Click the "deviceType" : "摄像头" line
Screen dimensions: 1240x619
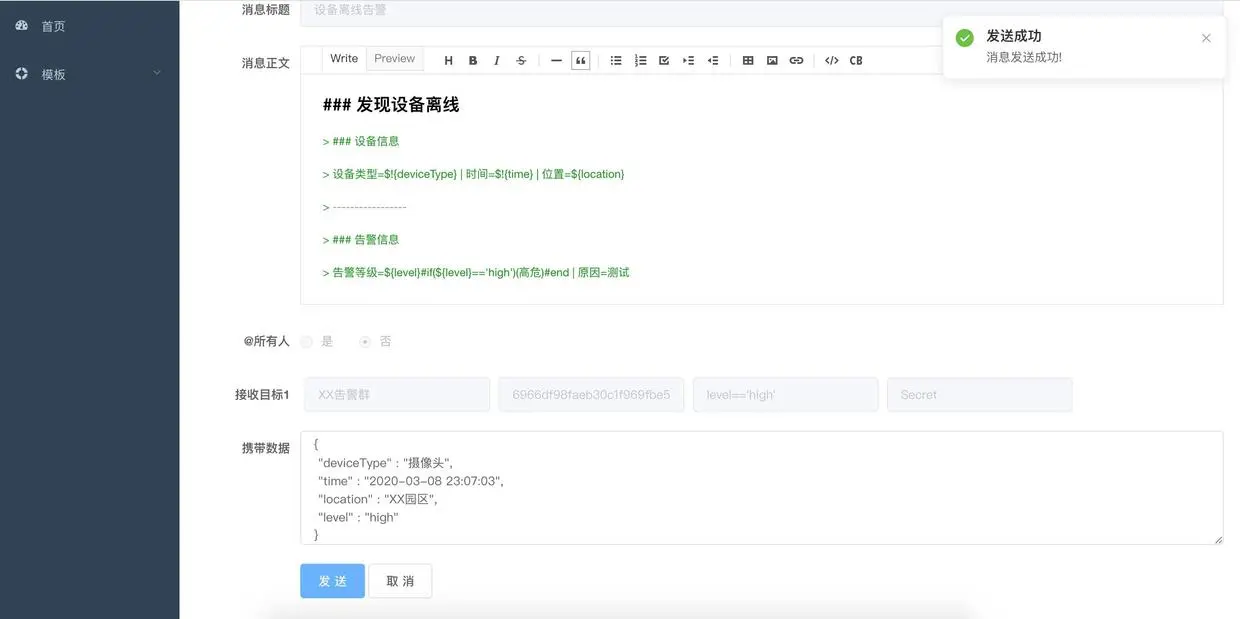click(x=385, y=462)
